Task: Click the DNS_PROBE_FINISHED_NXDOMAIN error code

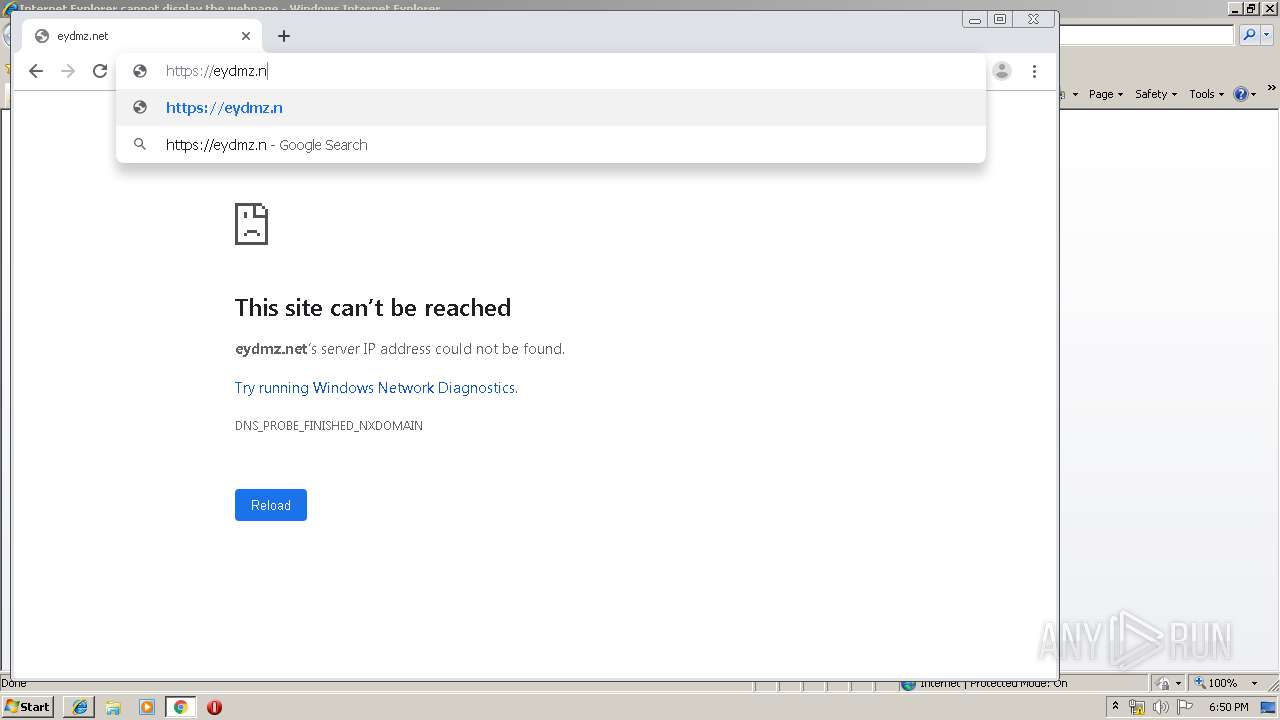Action: coord(329,426)
